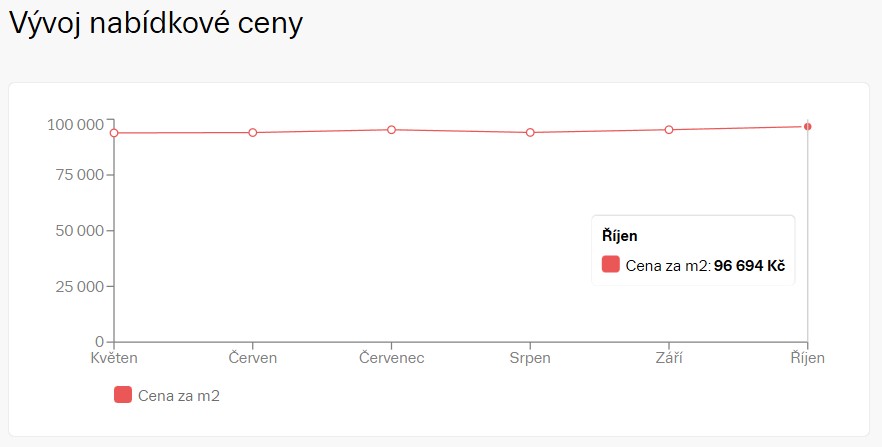Click the Červenec data point circle
This screenshot has height=447, width=882.
coord(392,130)
